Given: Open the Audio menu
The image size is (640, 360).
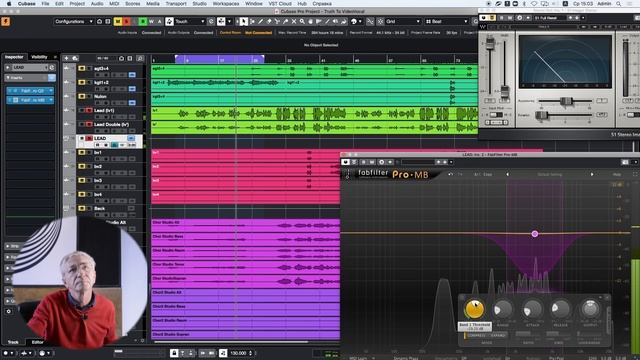Looking at the screenshot, I should [x=97, y=4].
